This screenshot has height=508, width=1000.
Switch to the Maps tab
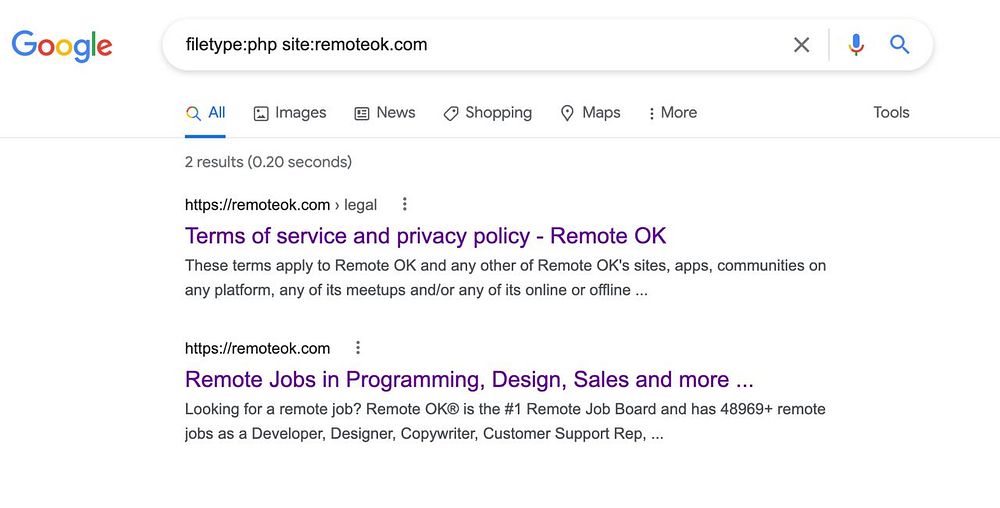pyautogui.click(x=601, y=113)
